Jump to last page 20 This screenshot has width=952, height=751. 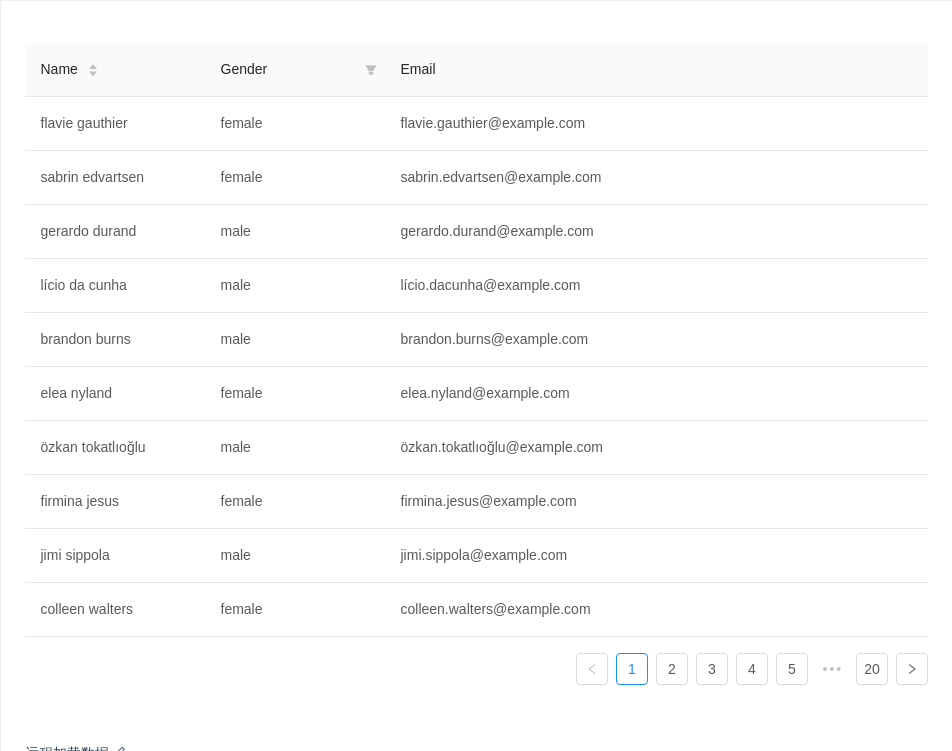(x=872, y=669)
